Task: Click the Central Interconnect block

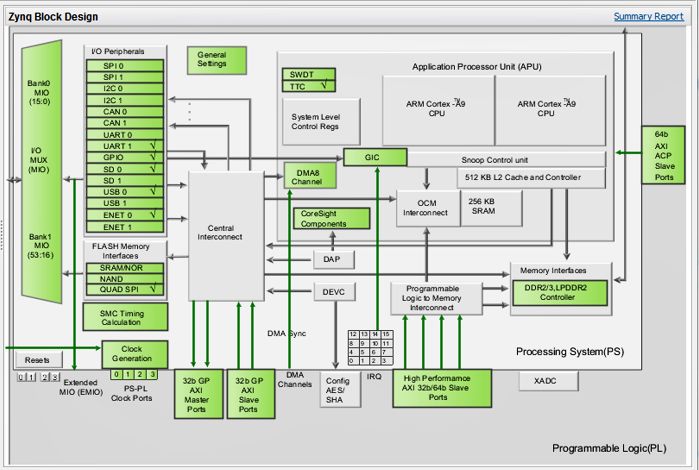Action: click(x=226, y=235)
